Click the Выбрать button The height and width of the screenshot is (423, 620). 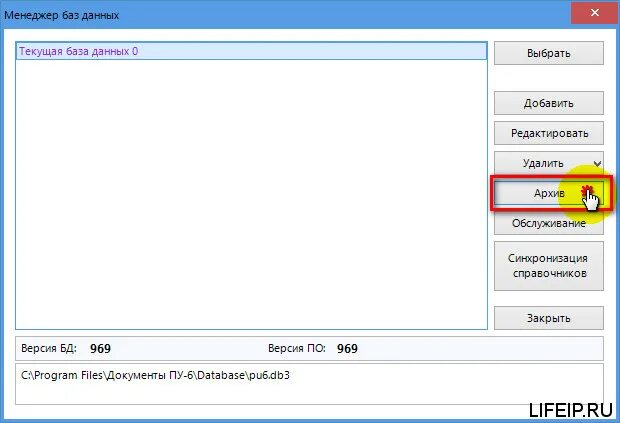pyautogui.click(x=548, y=53)
